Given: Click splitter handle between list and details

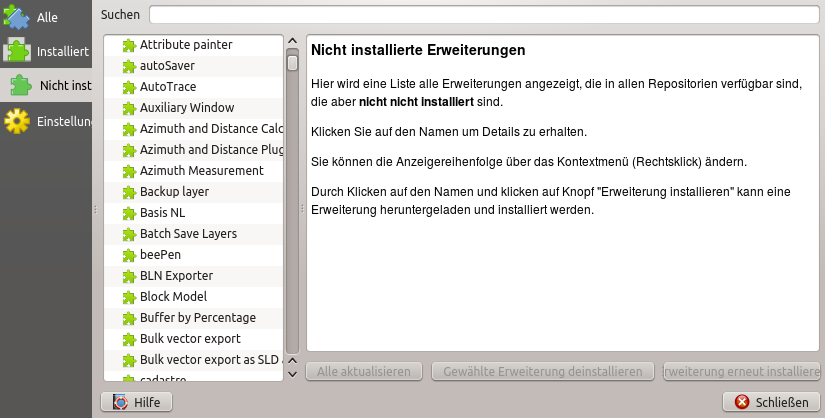Looking at the screenshot, I should [x=302, y=209].
